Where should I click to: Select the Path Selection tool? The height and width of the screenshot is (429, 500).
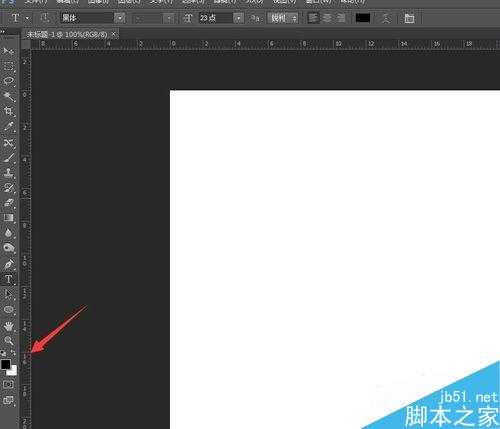coord(9,294)
